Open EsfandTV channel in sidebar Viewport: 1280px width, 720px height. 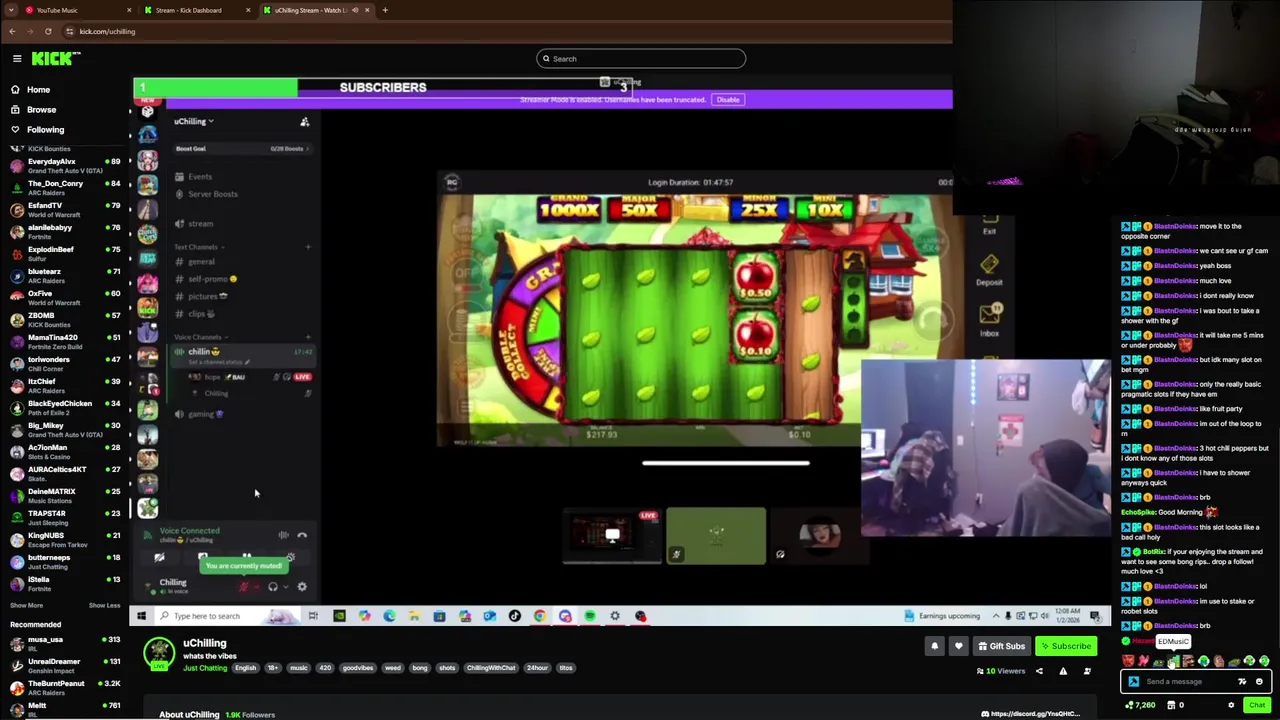65,209
